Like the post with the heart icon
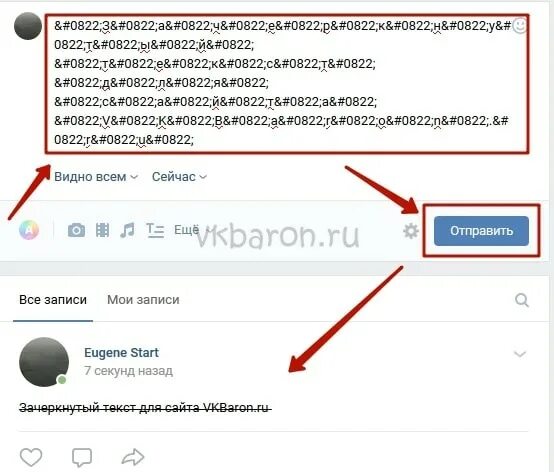Screen dimensions: 554x472 31,457
